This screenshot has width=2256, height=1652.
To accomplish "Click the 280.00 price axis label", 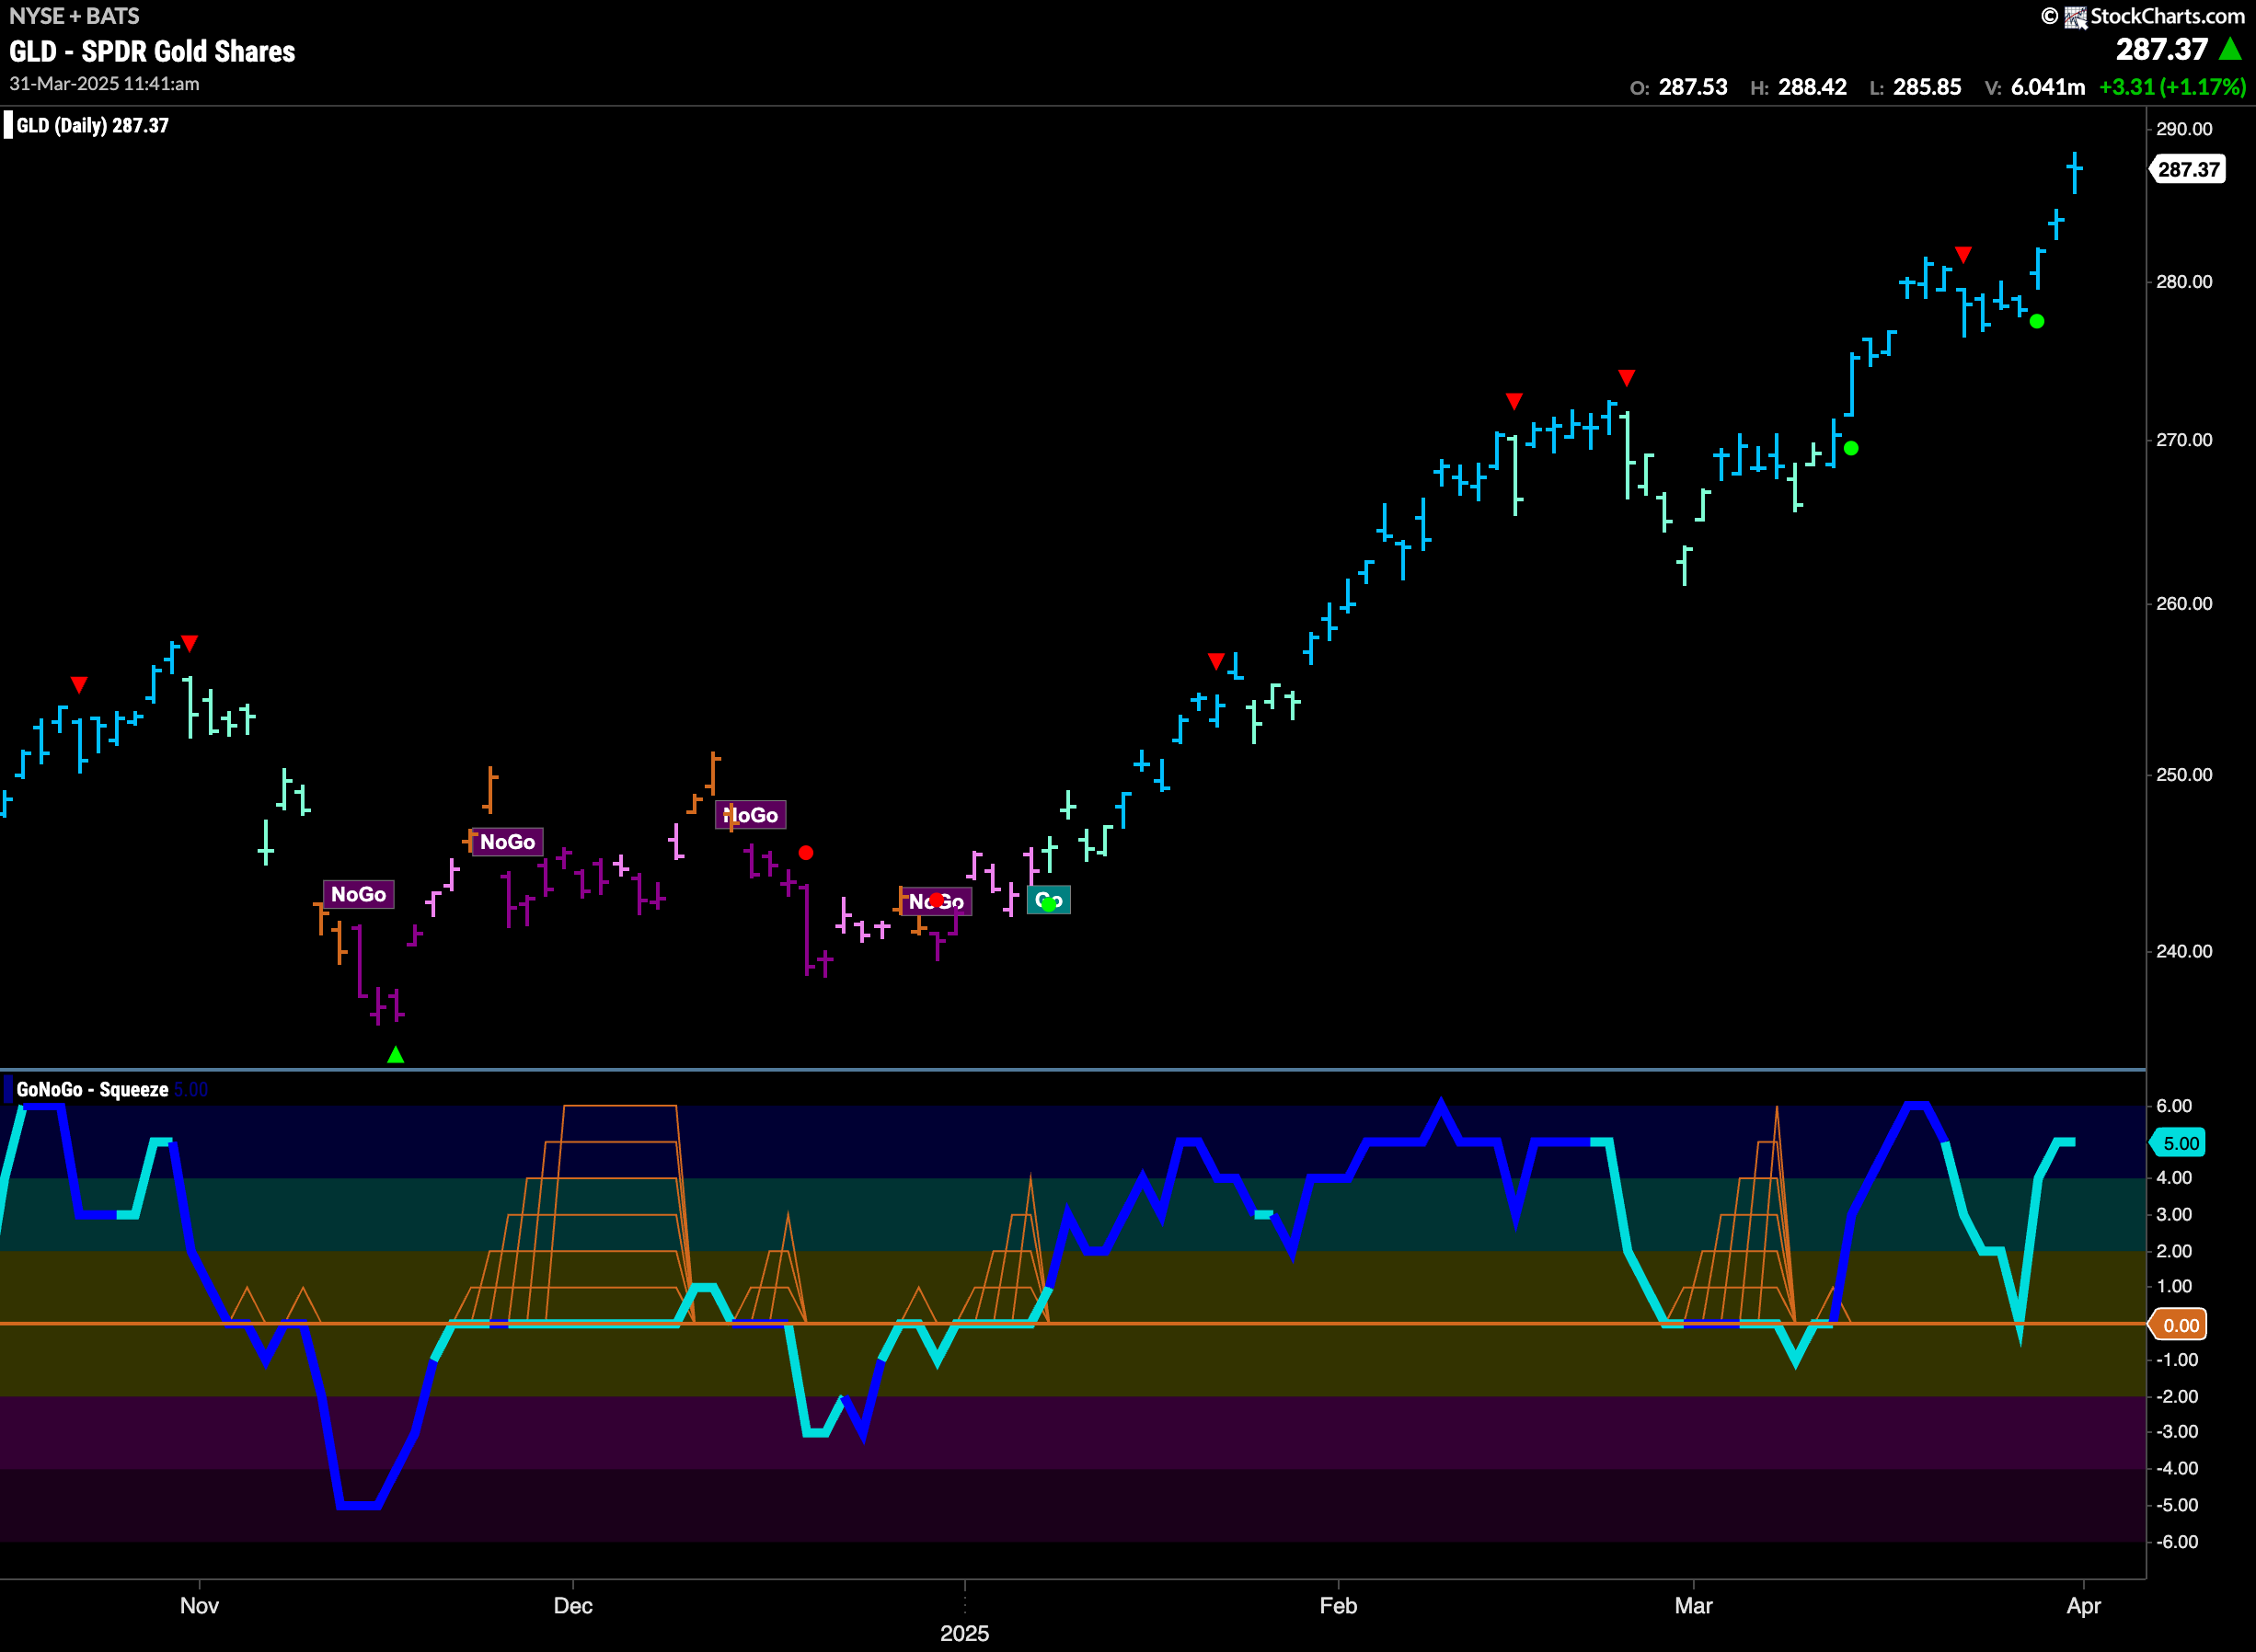I will click(x=2183, y=282).
